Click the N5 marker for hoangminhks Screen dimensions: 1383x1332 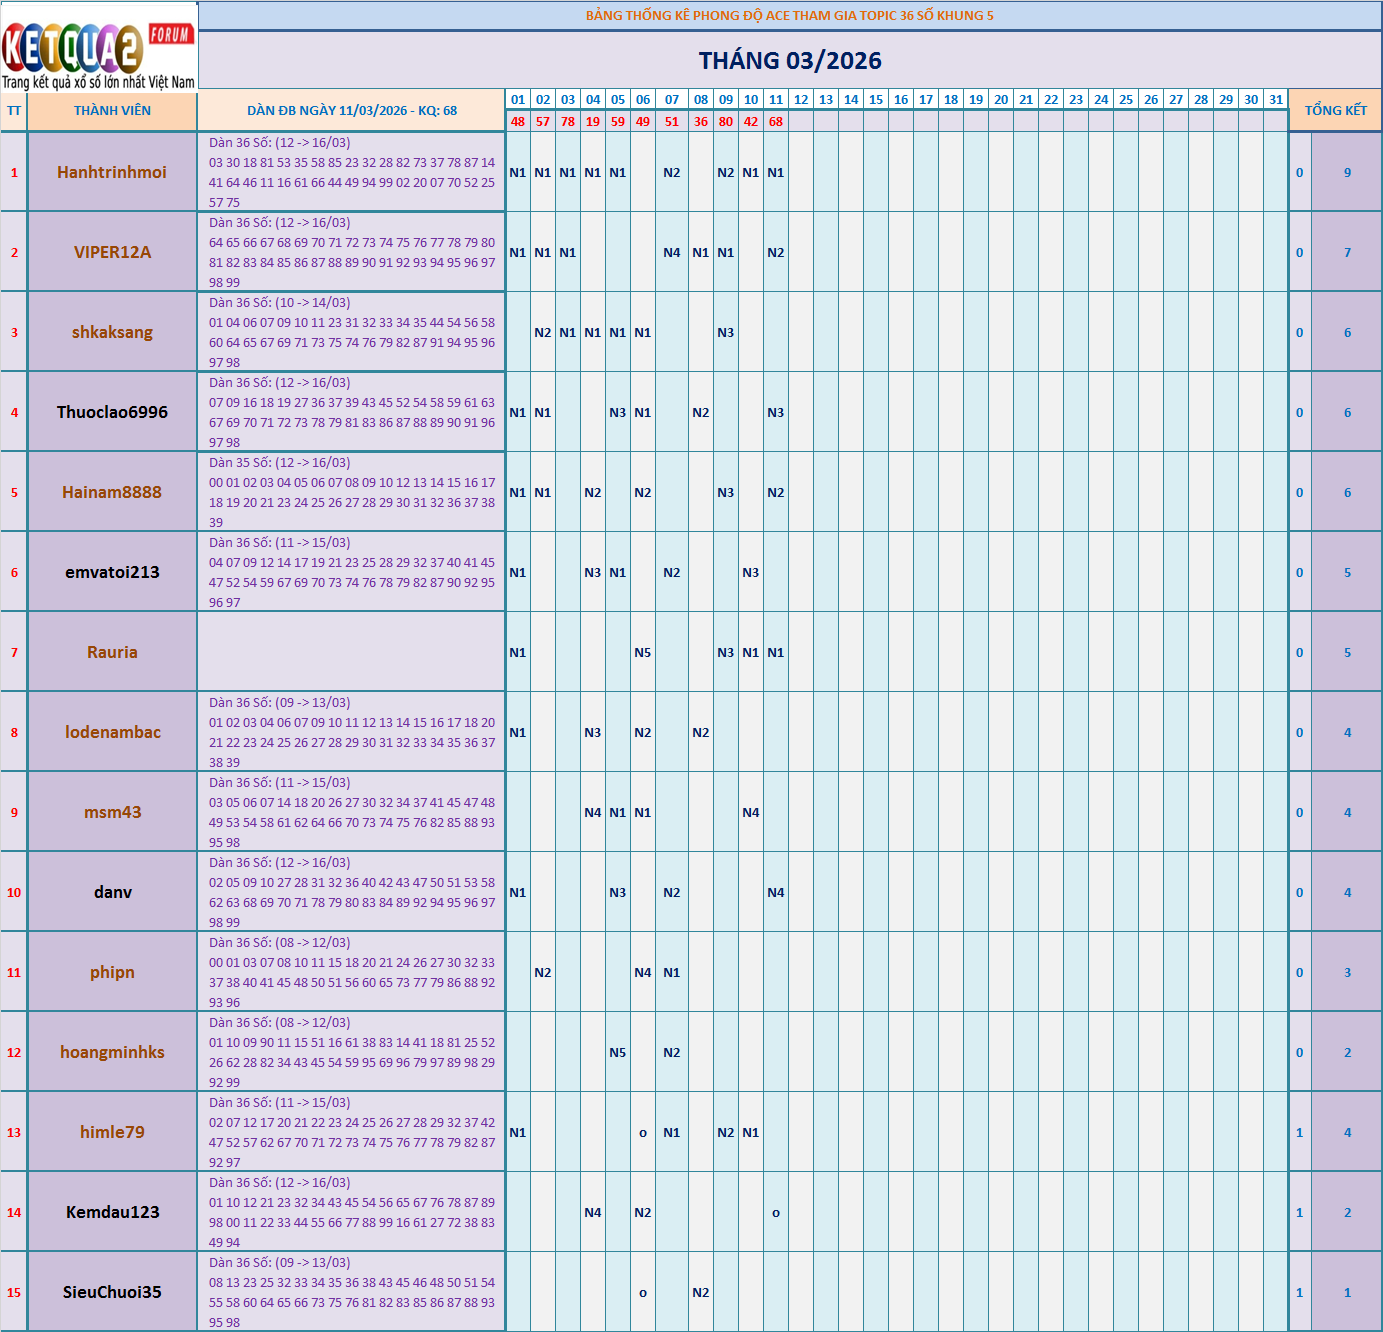(618, 1052)
